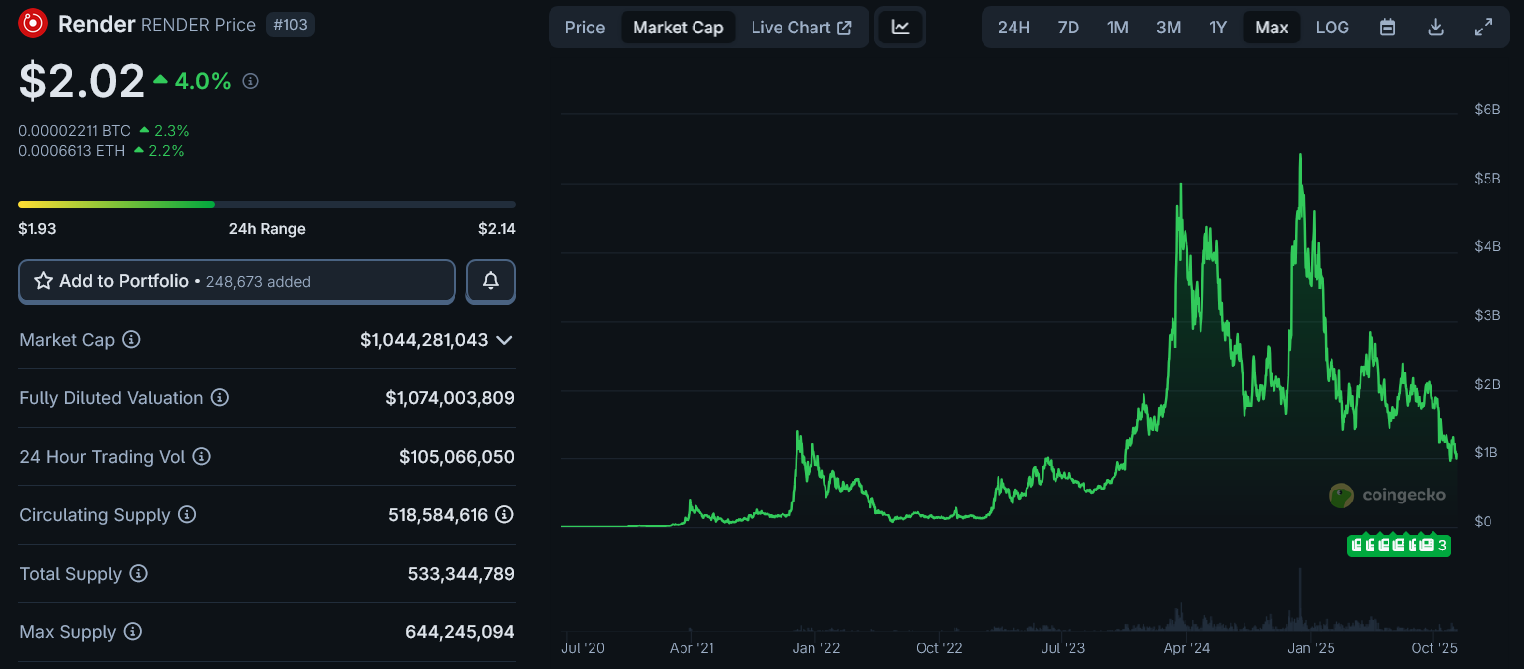The width and height of the screenshot is (1524, 669).
Task: Open the Live Chart external link
Action: pyautogui.click(x=802, y=27)
